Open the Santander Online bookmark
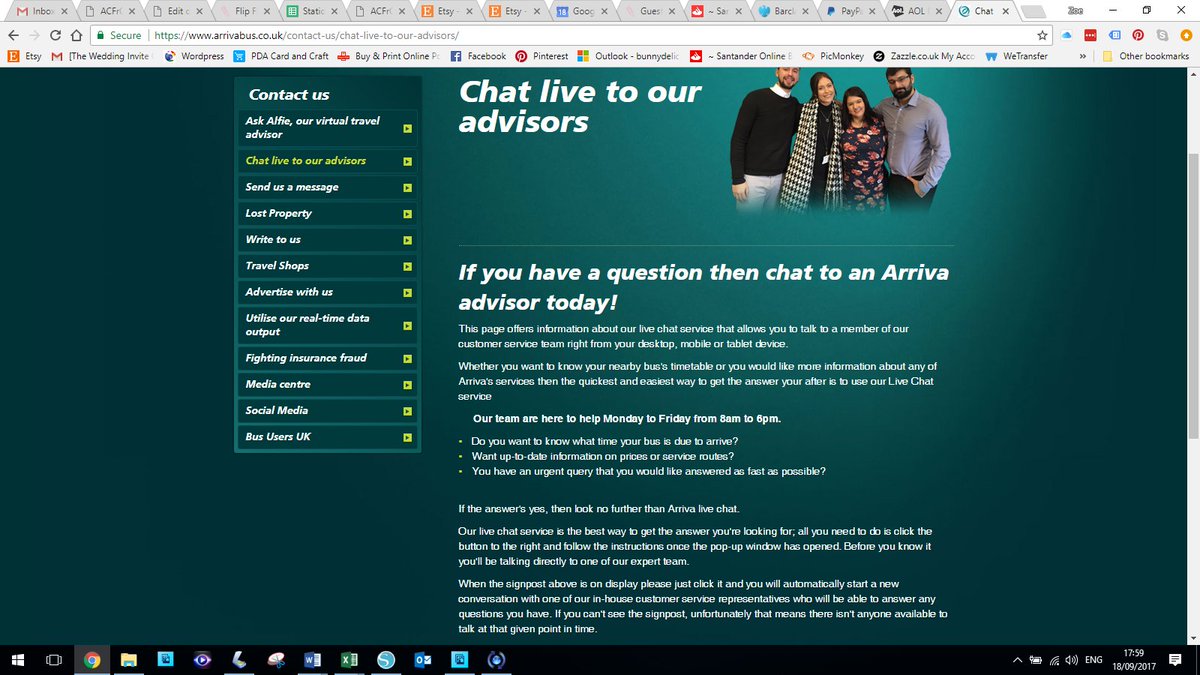The width and height of the screenshot is (1200, 675). click(x=741, y=56)
